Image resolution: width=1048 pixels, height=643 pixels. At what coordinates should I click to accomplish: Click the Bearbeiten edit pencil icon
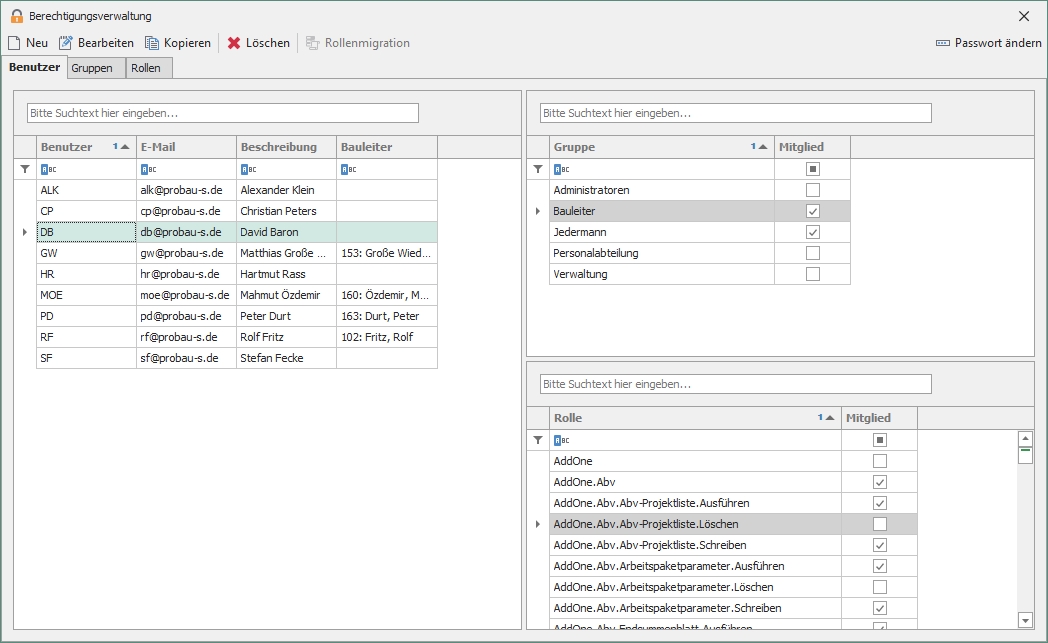pos(66,43)
